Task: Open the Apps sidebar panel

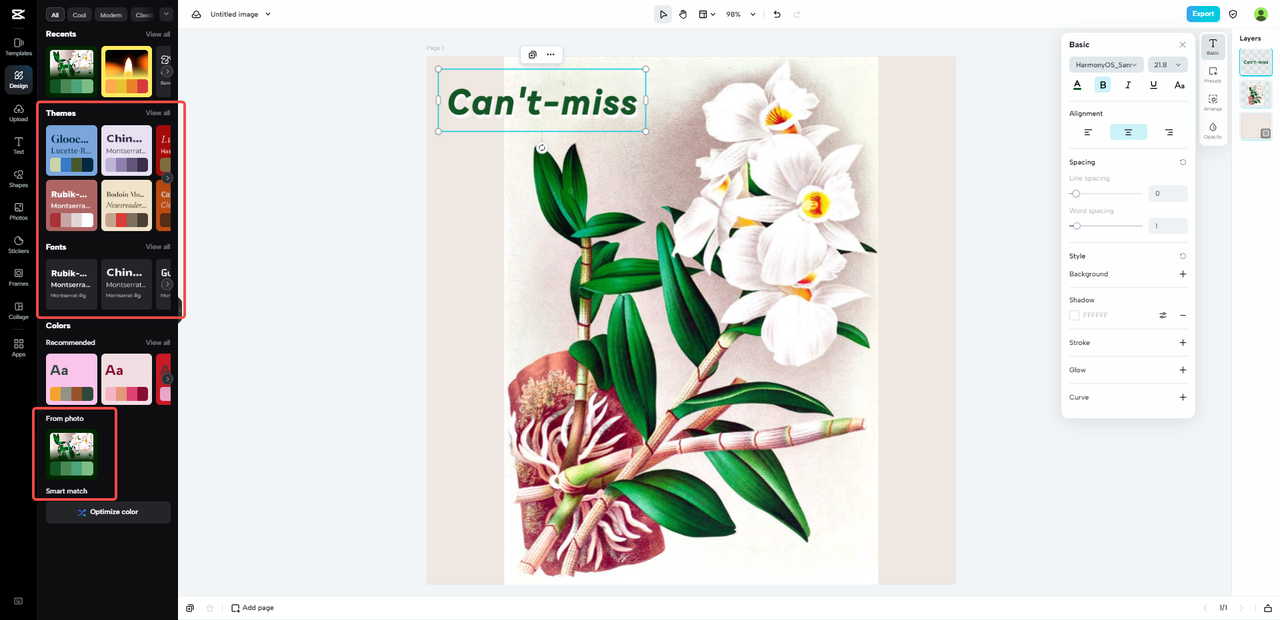Action: click(18, 347)
